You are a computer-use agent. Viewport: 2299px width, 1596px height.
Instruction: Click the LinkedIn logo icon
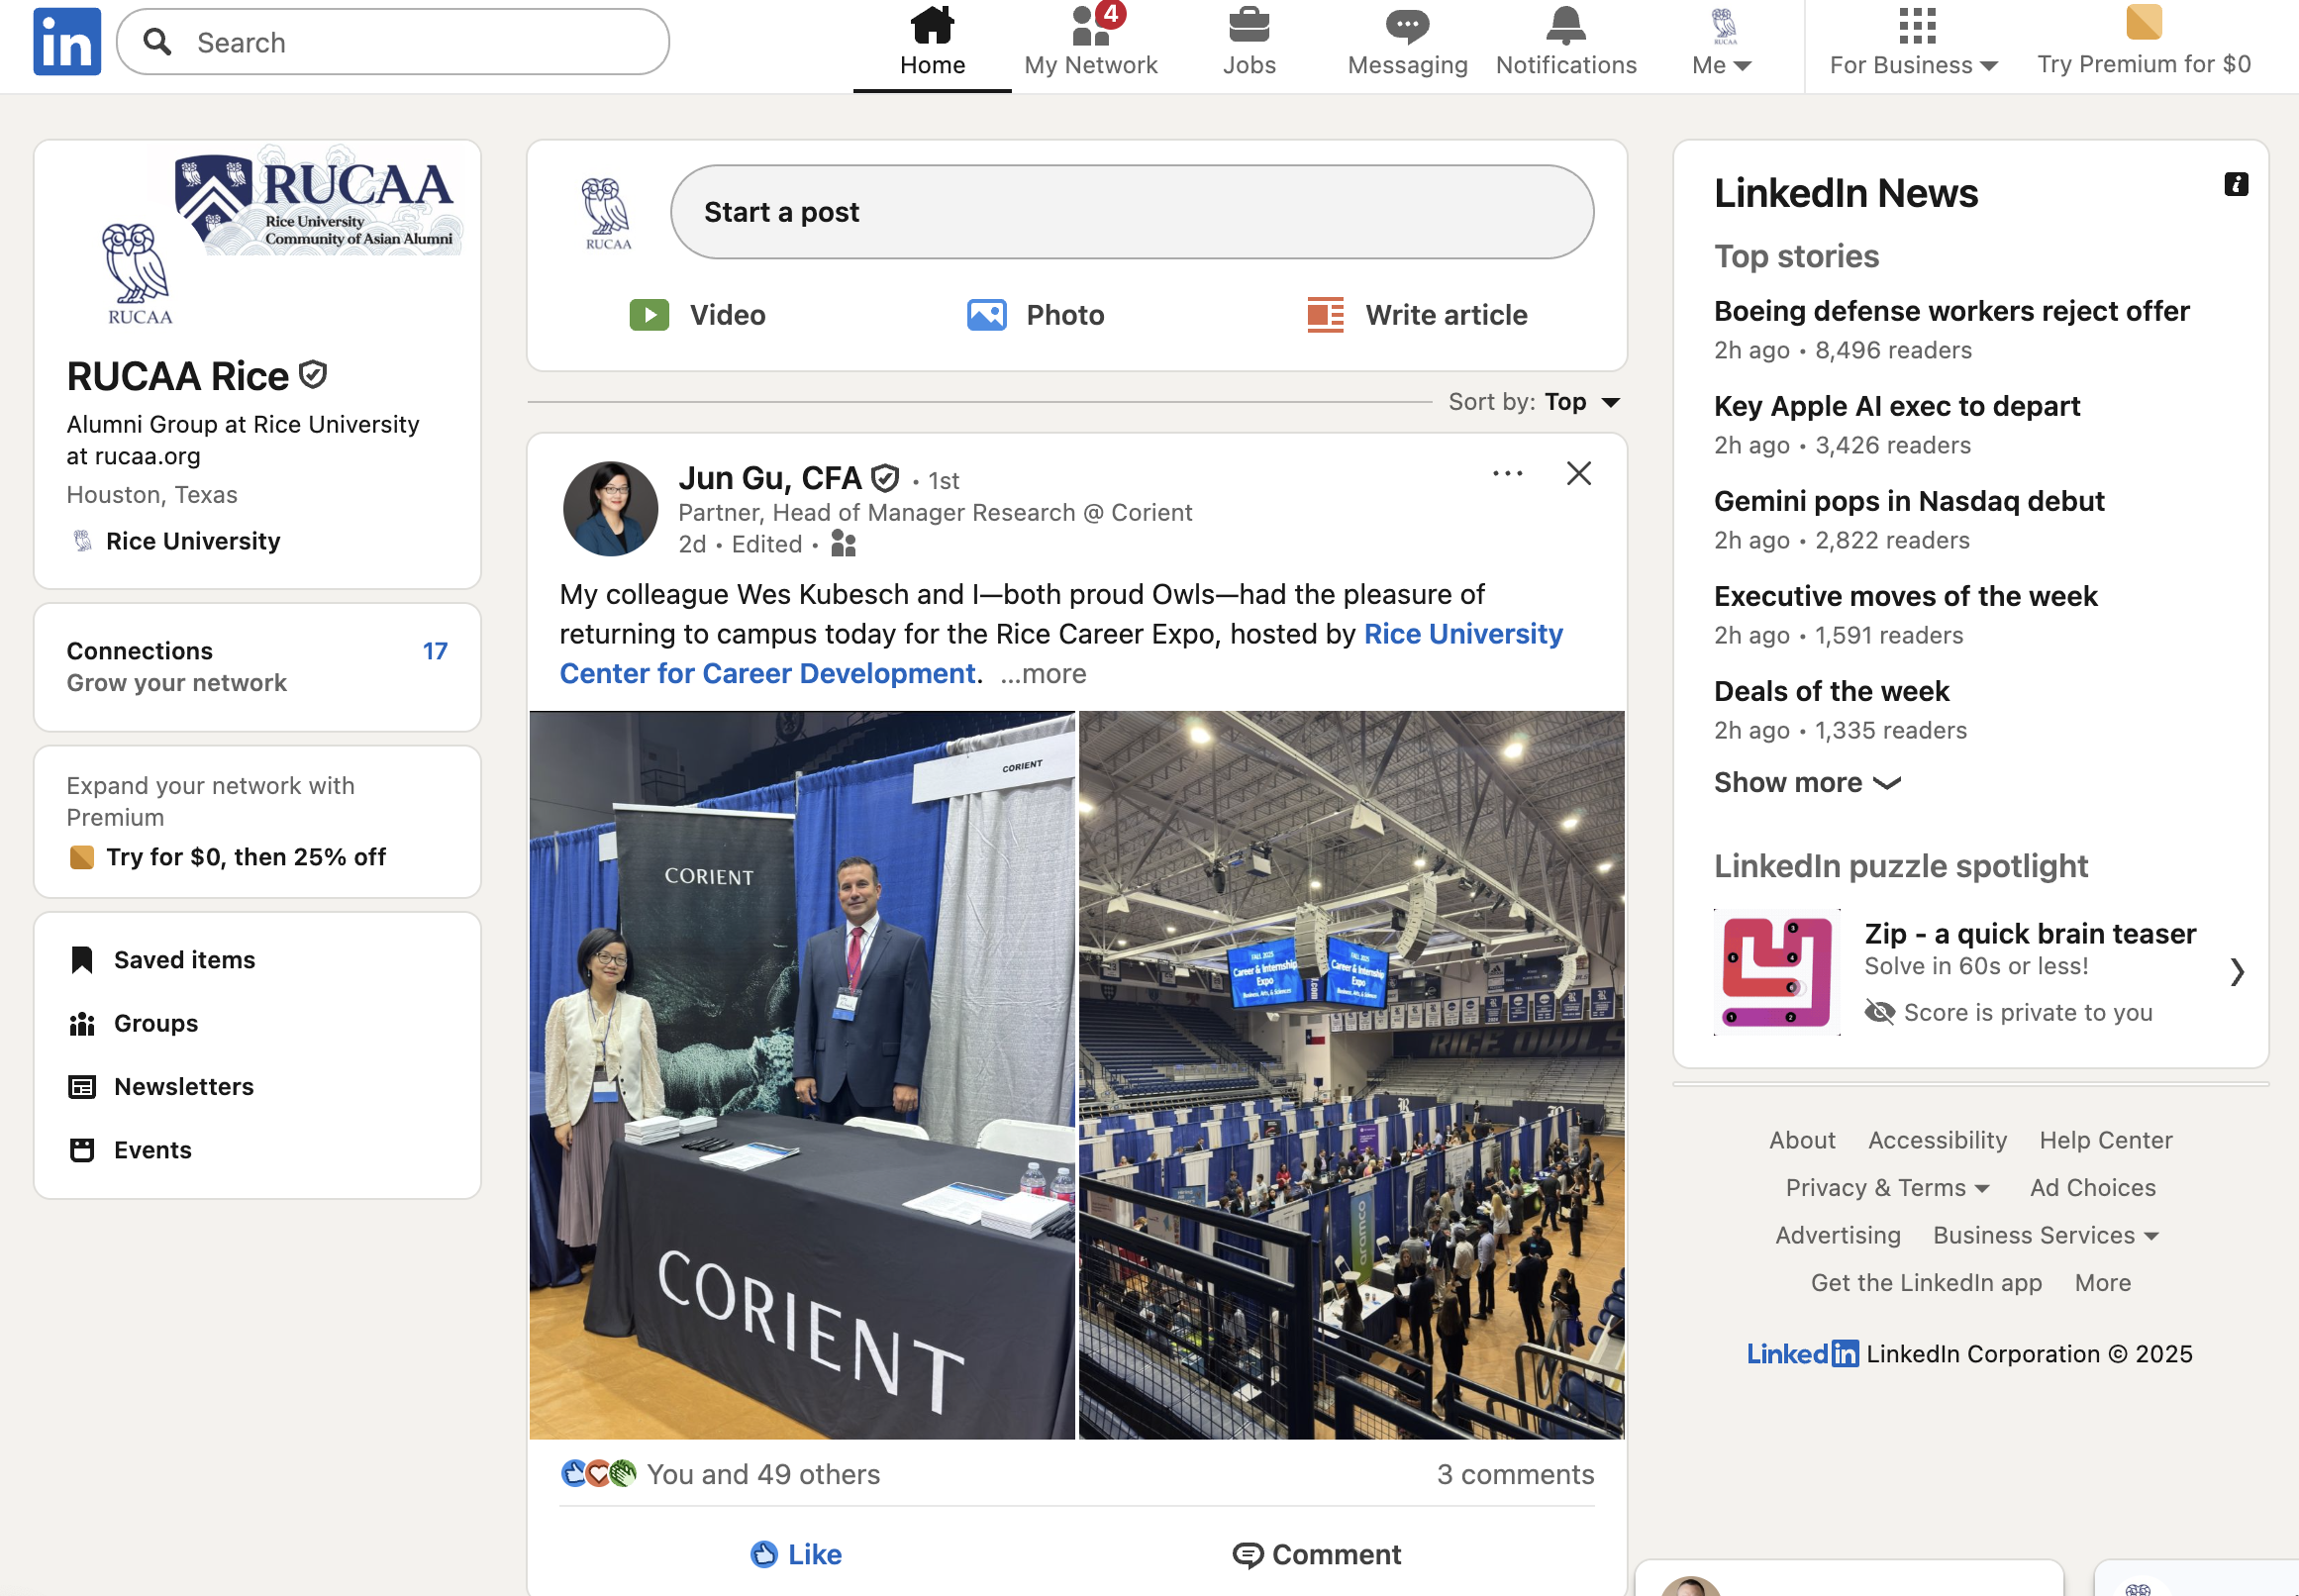coord(67,42)
